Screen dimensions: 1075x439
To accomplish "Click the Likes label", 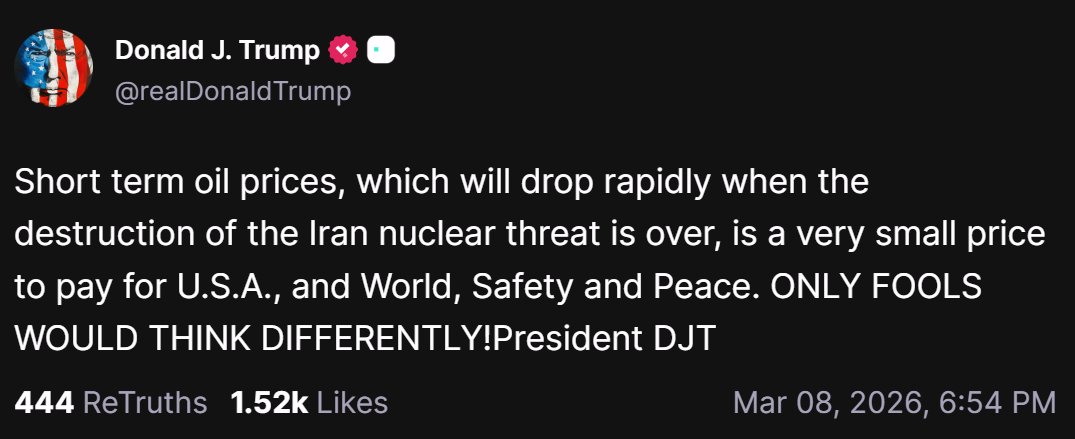I will point(353,403).
